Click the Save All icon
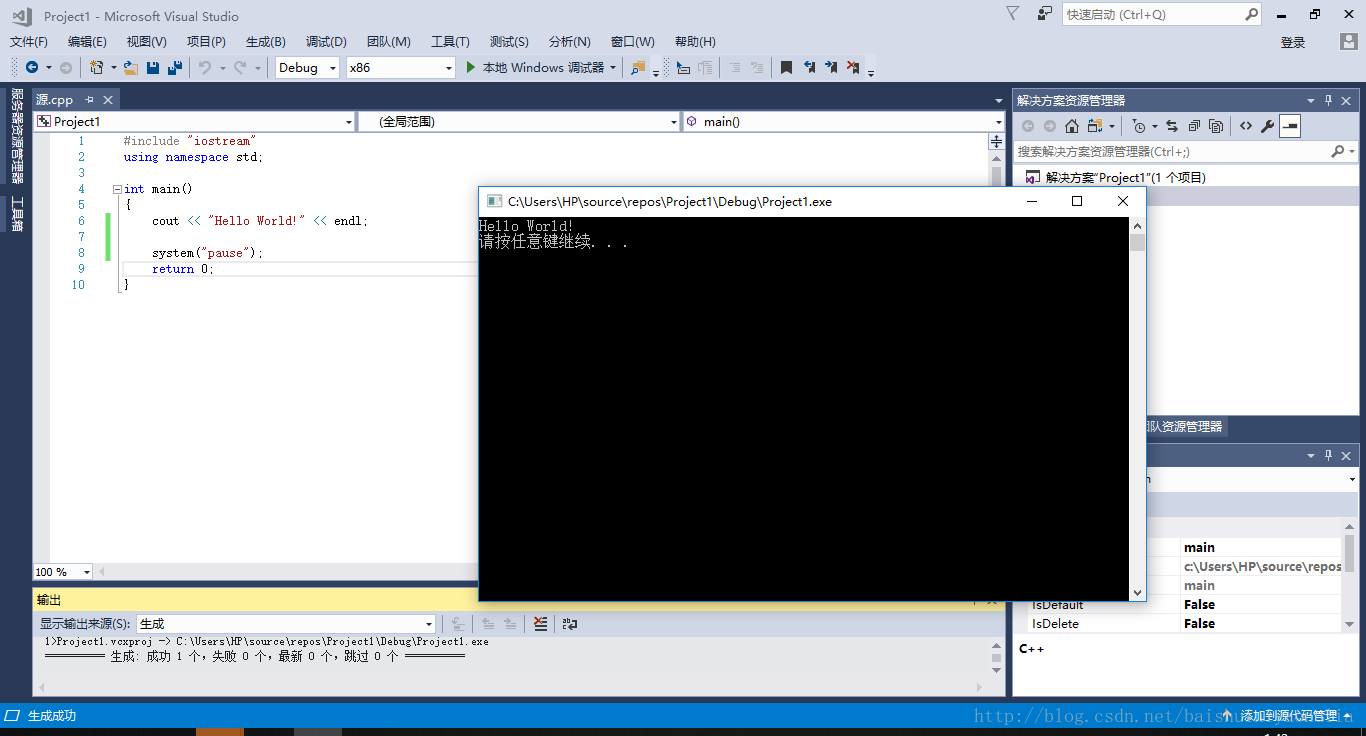The height and width of the screenshot is (736, 1366). click(175, 67)
